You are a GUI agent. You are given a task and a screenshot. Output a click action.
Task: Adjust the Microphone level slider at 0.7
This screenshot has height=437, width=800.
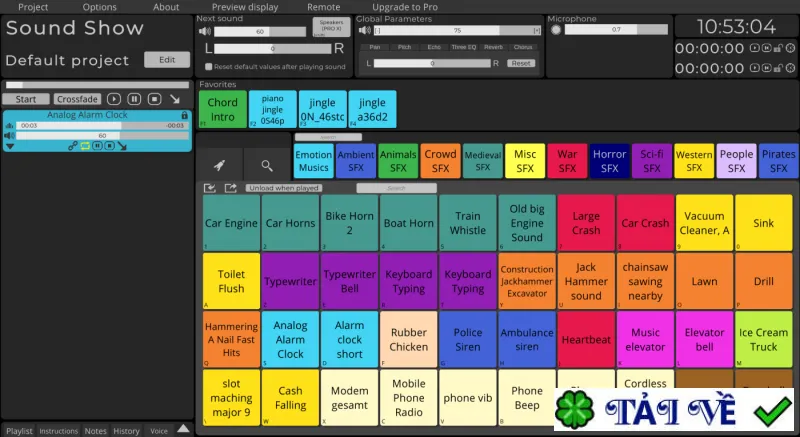(616, 30)
